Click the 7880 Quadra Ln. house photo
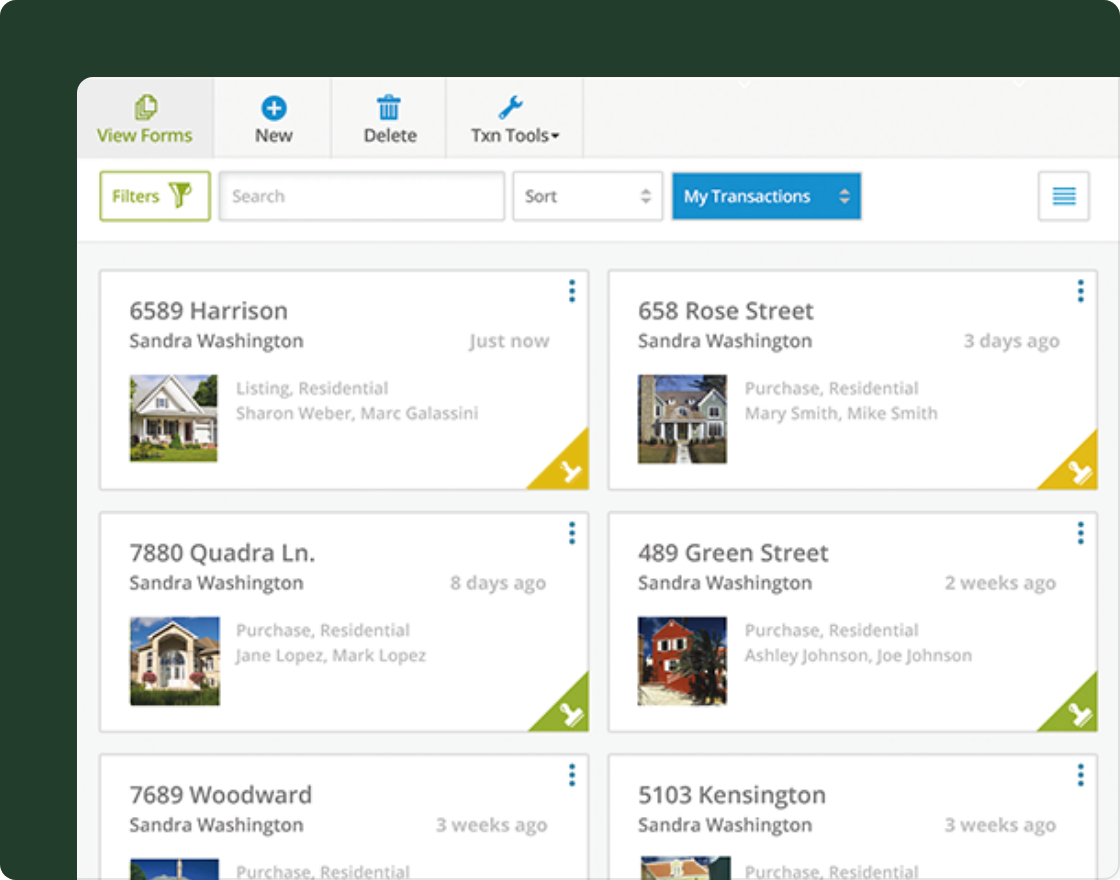 pos(175,661)
